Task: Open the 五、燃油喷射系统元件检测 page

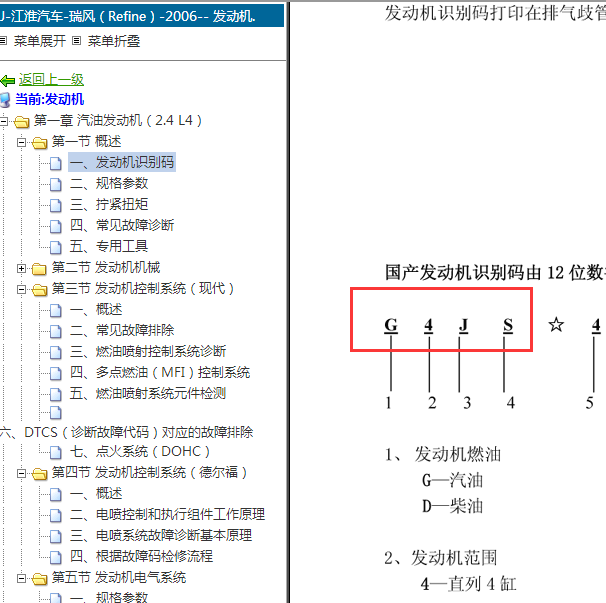Action: [x=148, y=393]
